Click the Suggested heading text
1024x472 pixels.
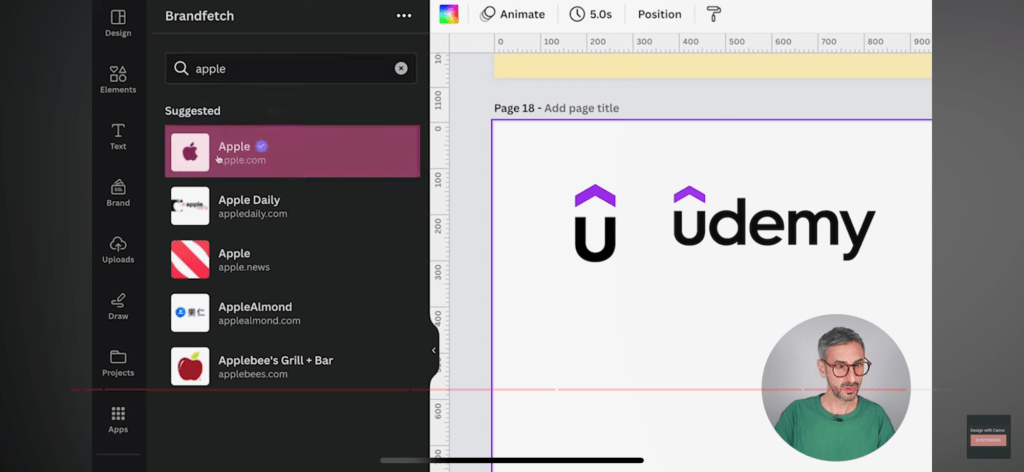coord(193,111)
